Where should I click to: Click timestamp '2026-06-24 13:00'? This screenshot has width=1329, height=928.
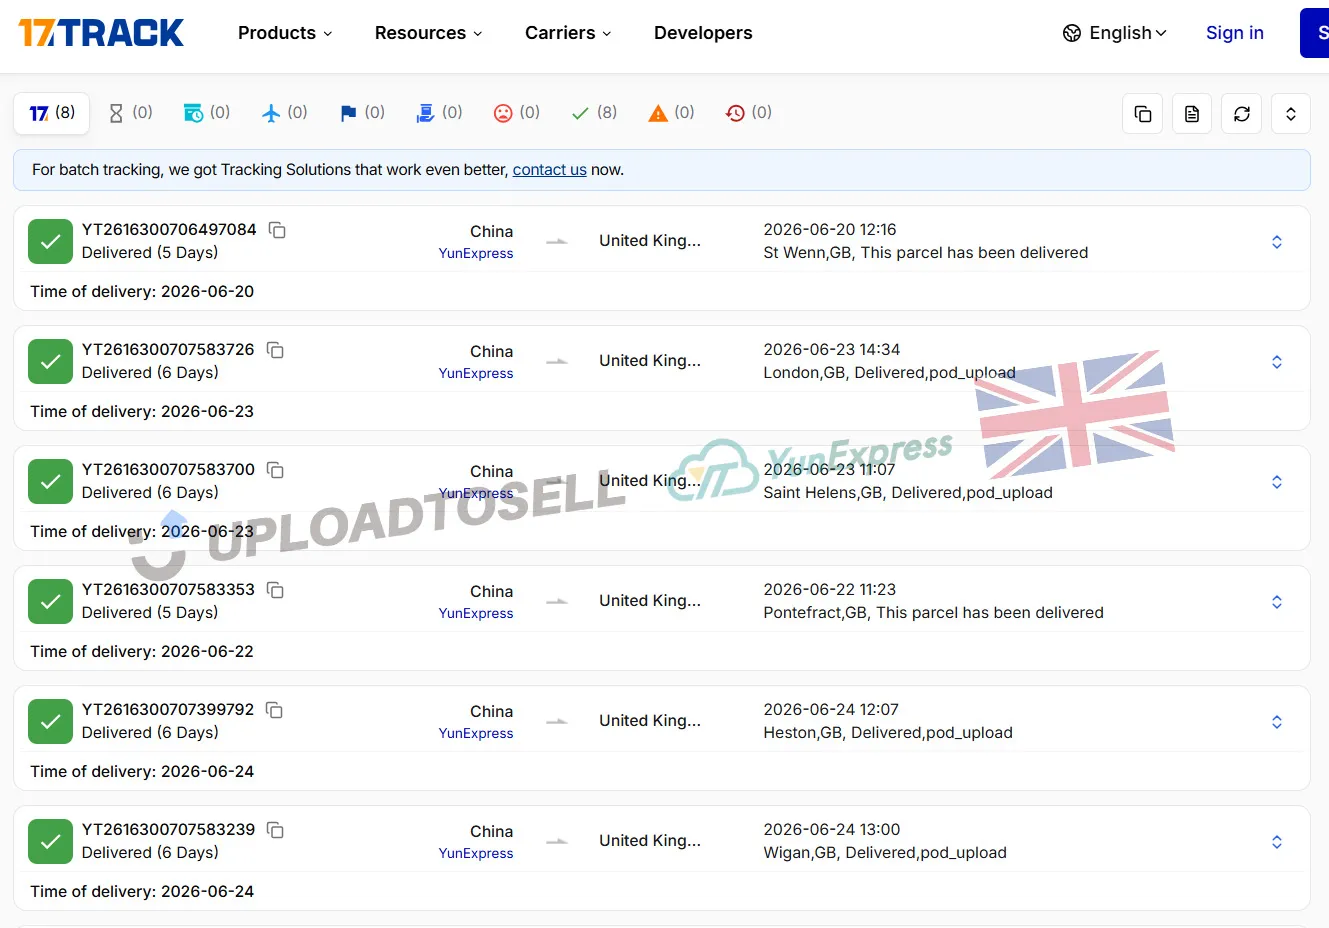coord(832,830)
